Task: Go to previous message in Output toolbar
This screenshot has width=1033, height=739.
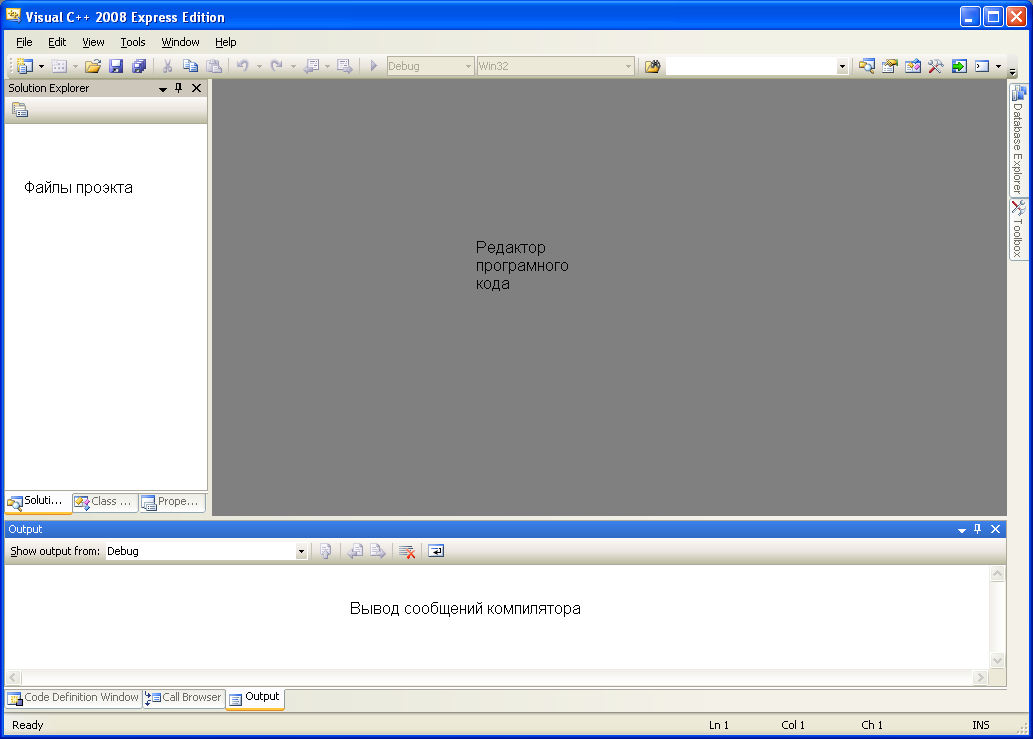Action: 355,551
